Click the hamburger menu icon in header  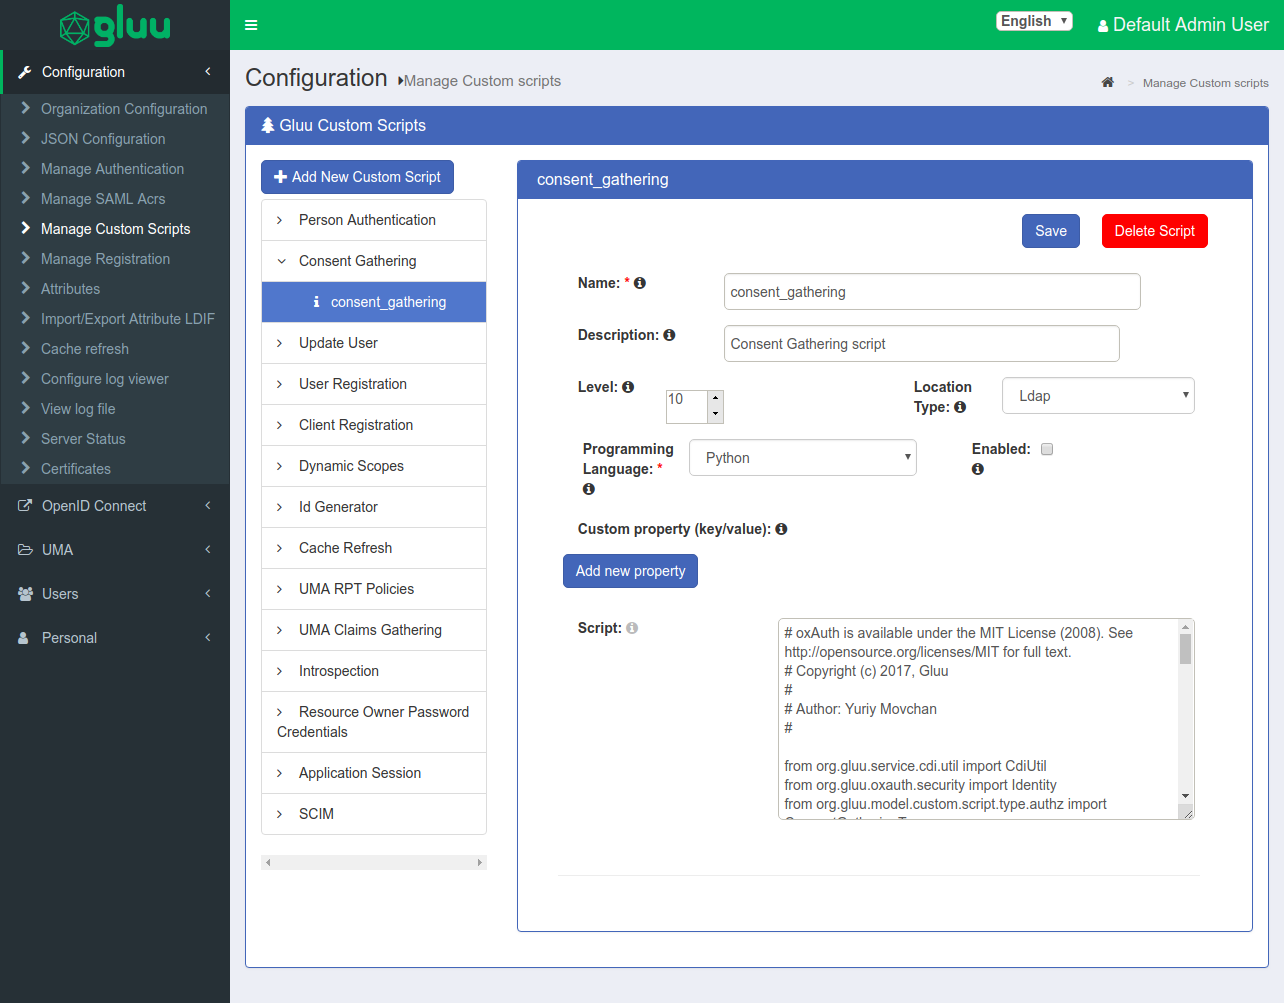251,25
